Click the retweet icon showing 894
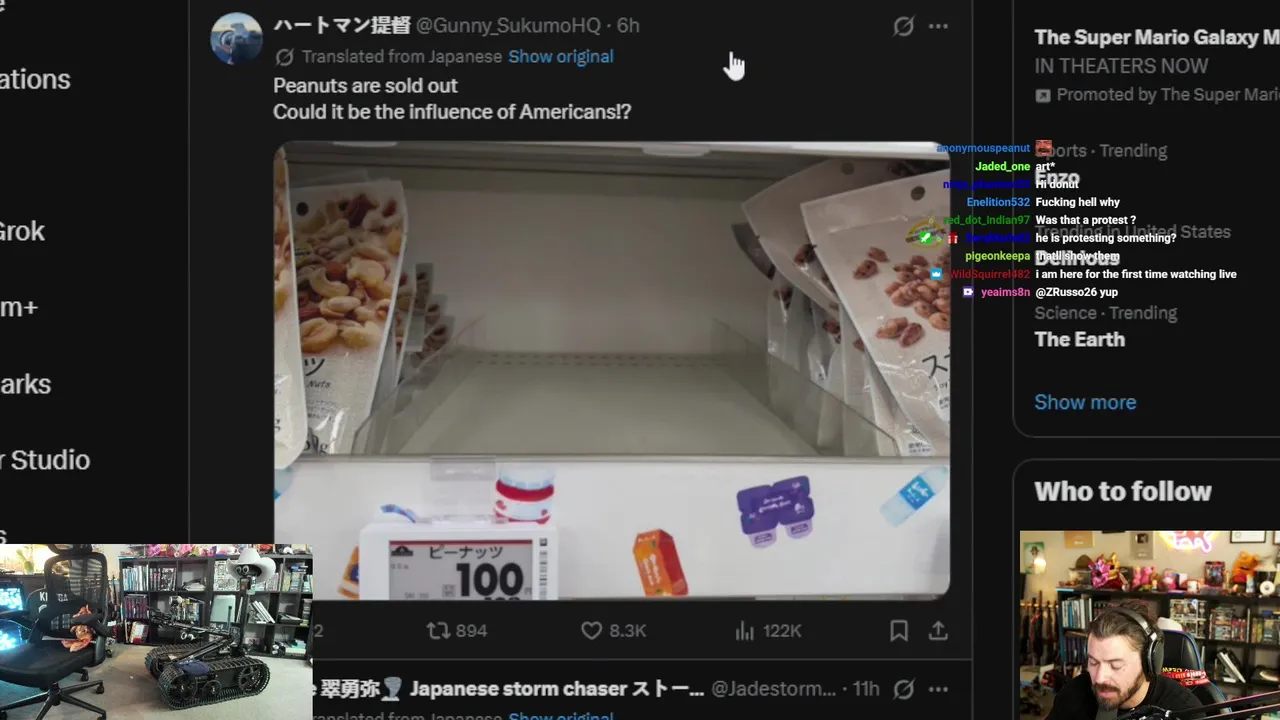This screenshot has width=1280, height=720. tap(457, 631)
